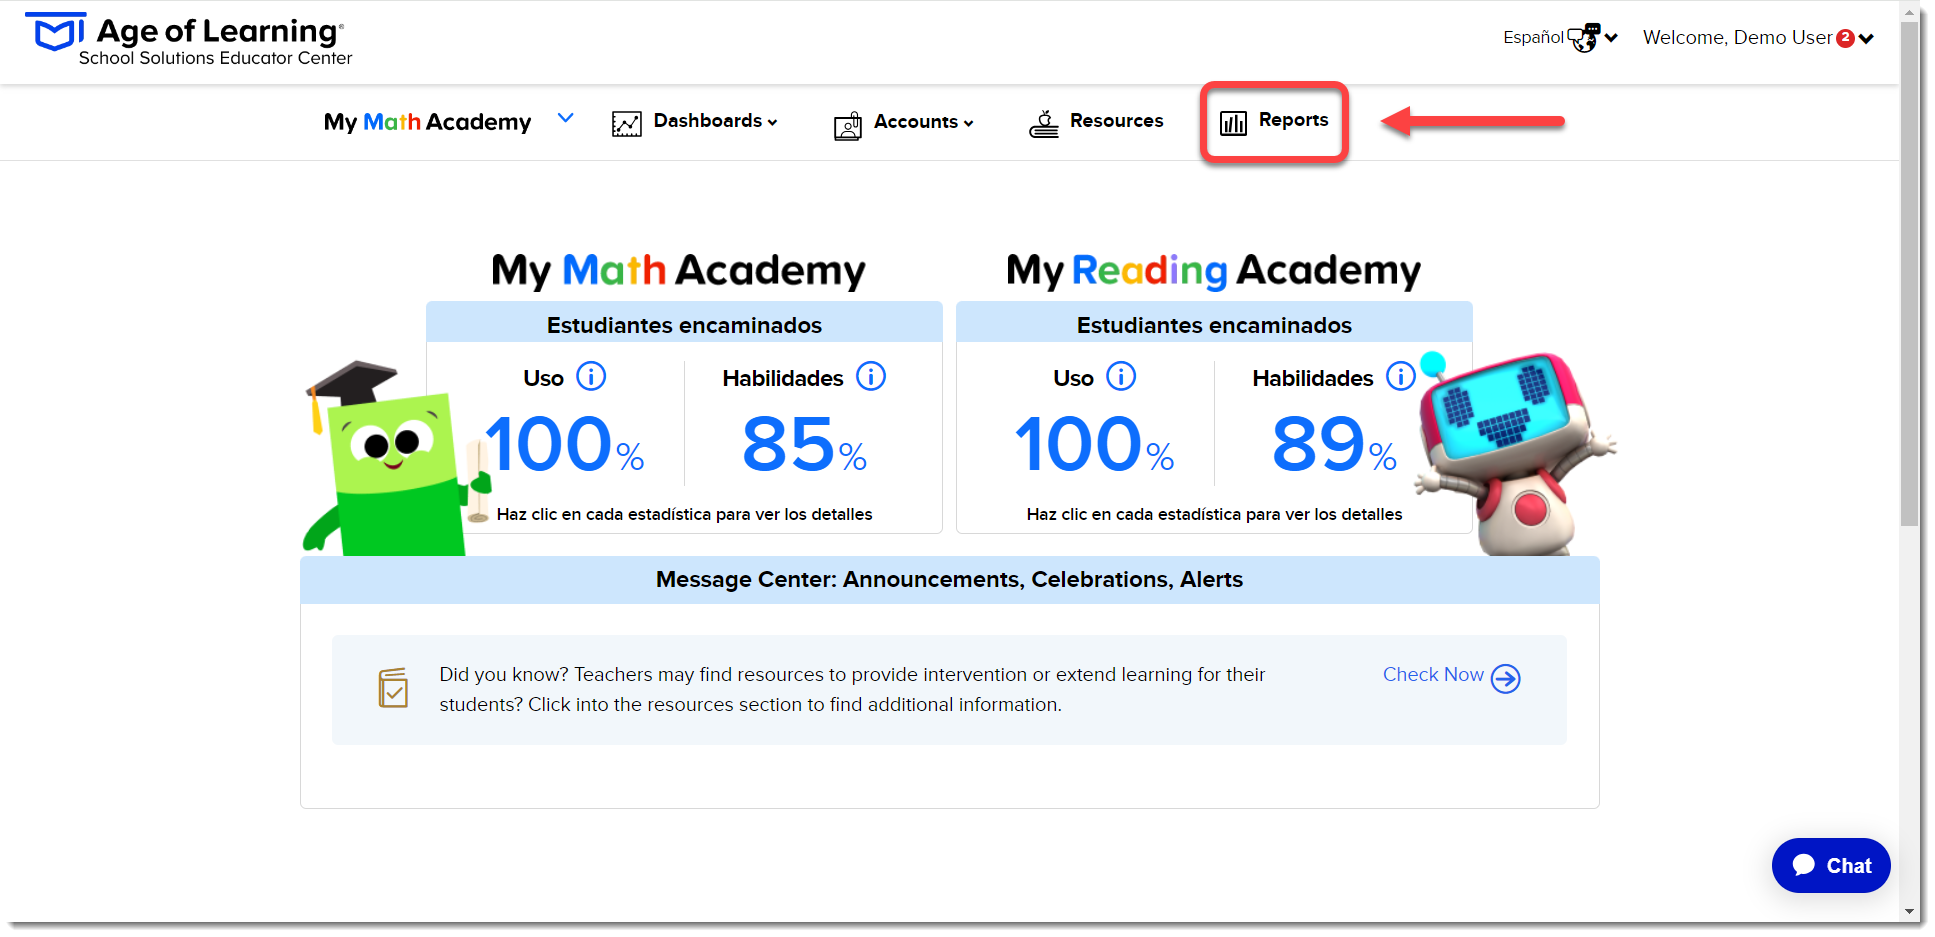Click the Resources stamp icon
The width and height of the screenshot is (1935, 937).
[x=1044, y=124]
